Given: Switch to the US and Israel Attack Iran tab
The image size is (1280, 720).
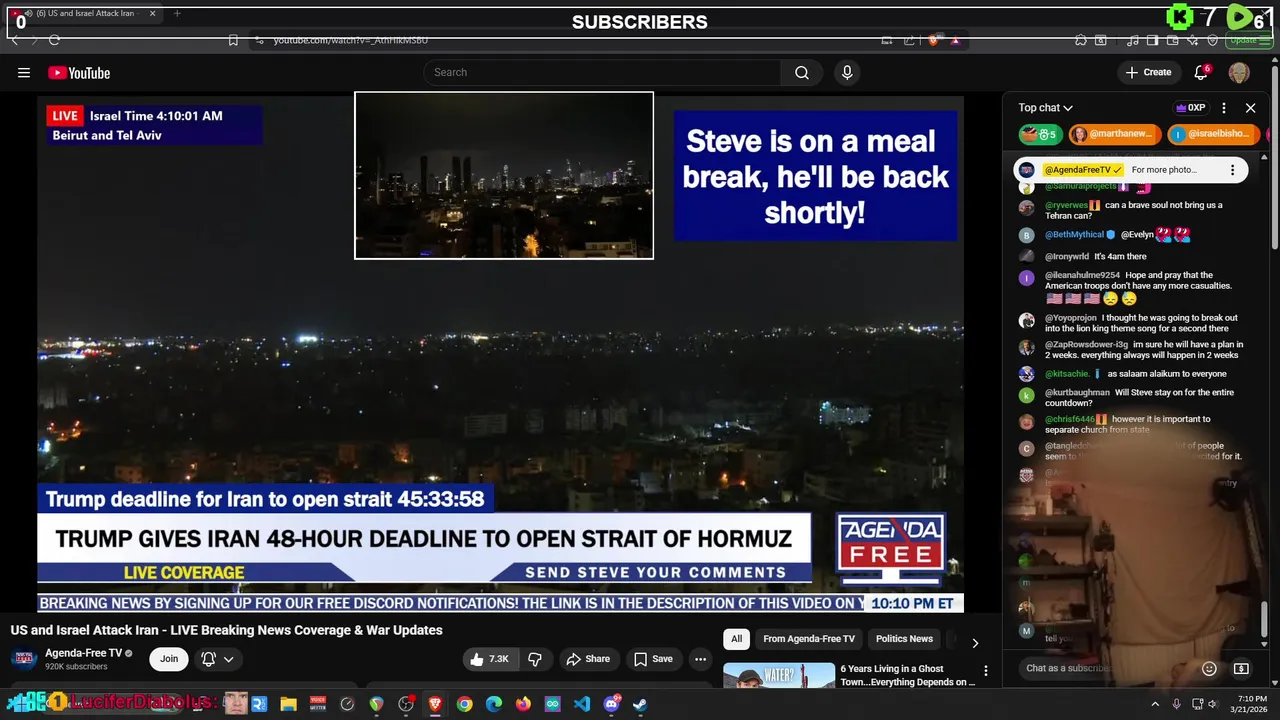Looking at the screenshot, I should (x=84, y=14).
